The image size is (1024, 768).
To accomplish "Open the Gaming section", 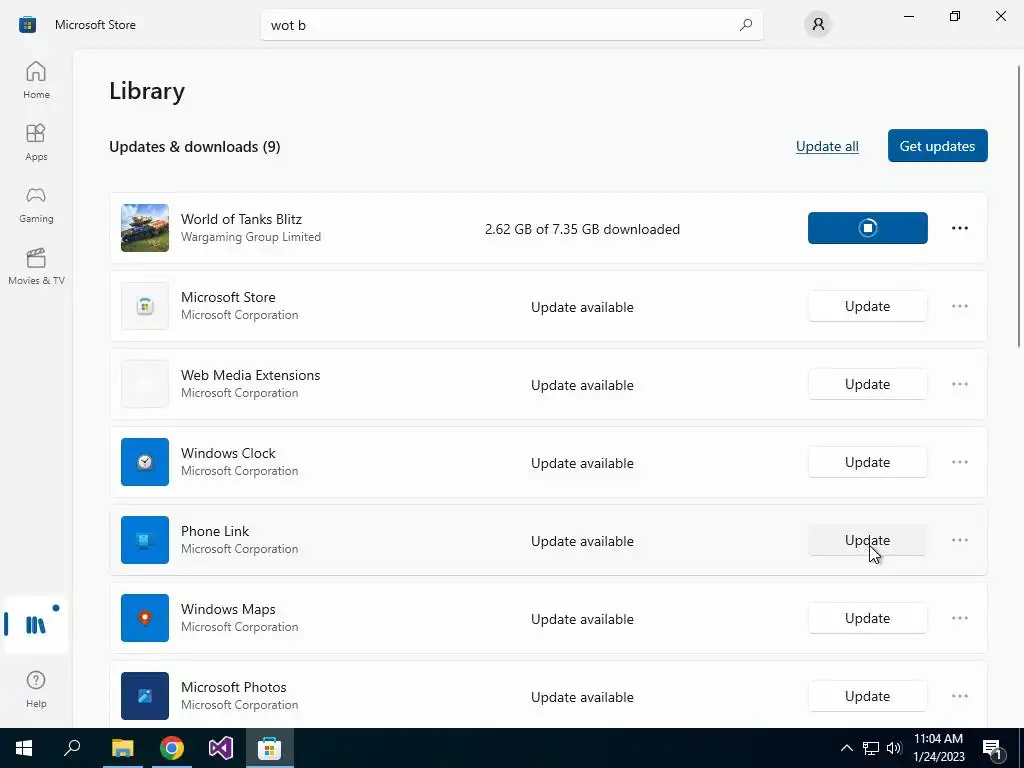I will pyautogui.click(x=36, y=204).
